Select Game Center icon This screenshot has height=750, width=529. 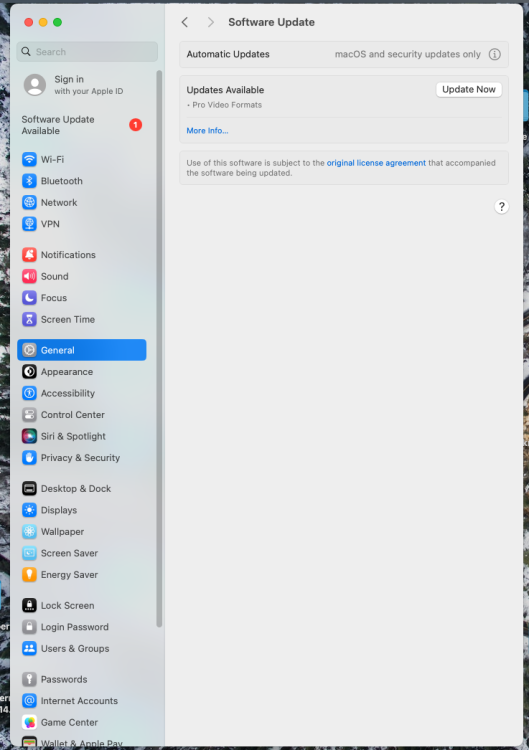(29, 722)
